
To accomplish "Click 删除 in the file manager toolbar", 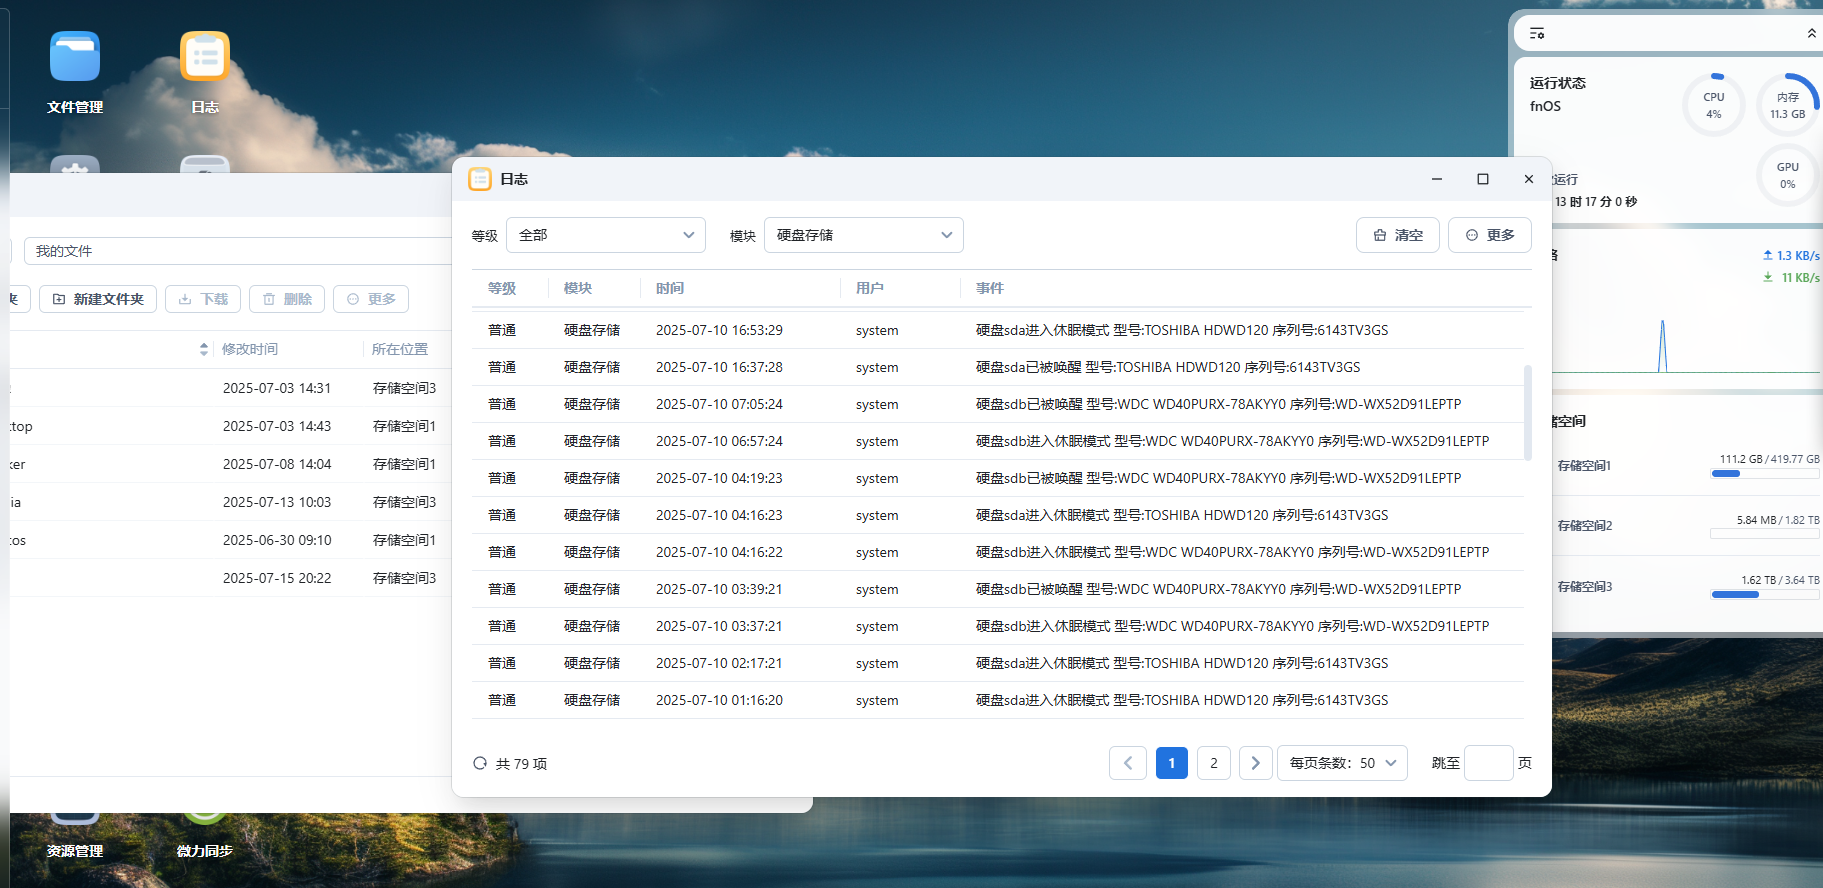I will (287, 299).
